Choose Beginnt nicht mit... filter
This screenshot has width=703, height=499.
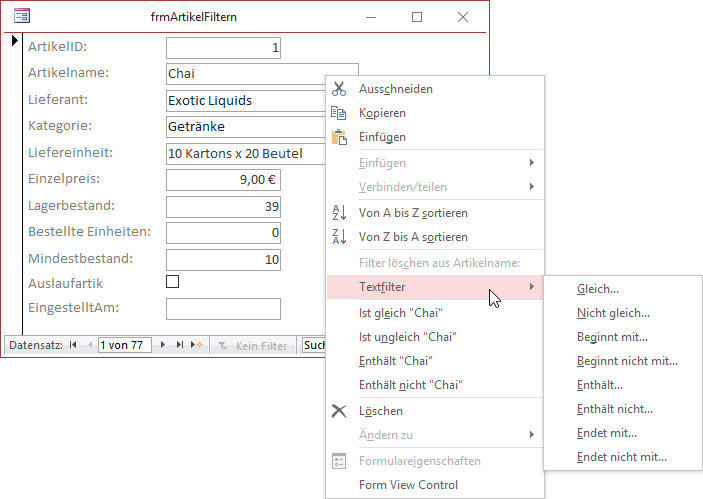tap(623, 361)
